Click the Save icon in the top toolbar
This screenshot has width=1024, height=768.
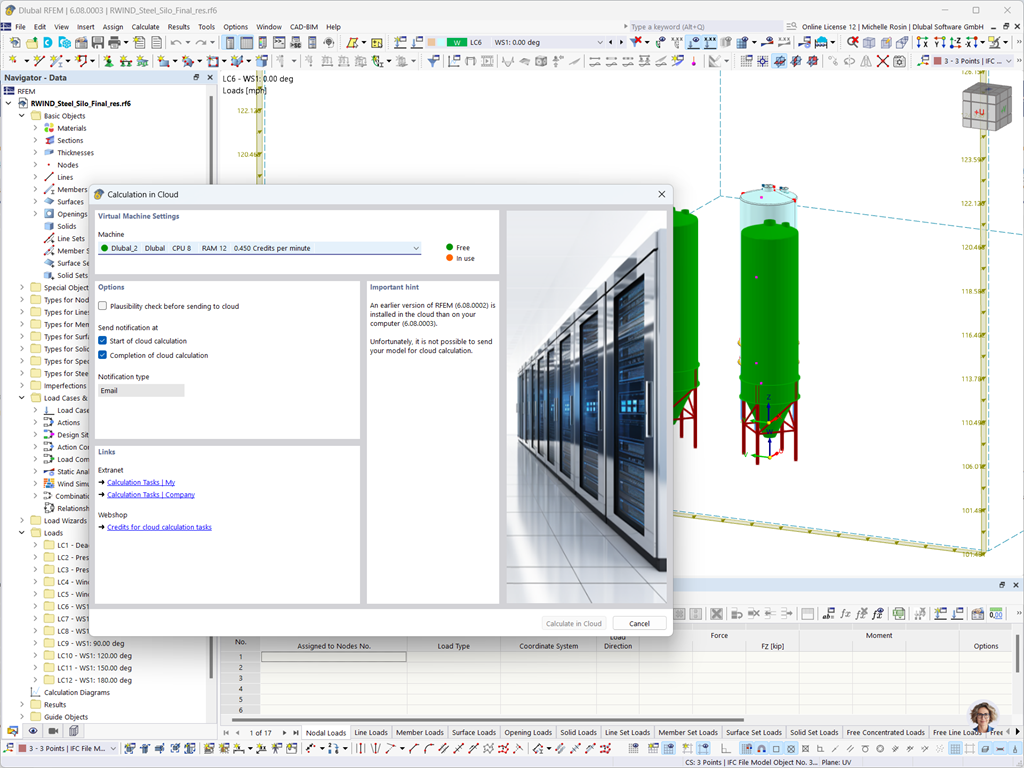click(x=98, y=42)
